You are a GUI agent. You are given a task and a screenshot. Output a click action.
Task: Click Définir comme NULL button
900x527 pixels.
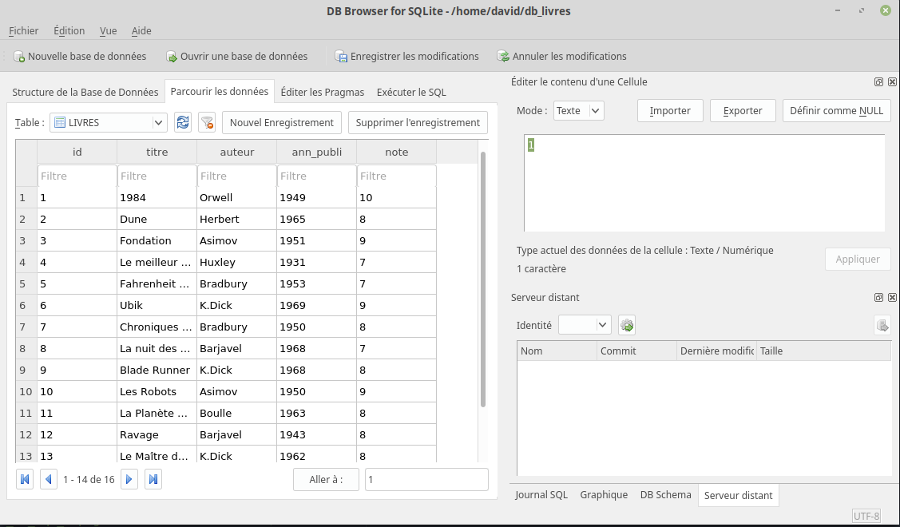(x=836, y=111)
